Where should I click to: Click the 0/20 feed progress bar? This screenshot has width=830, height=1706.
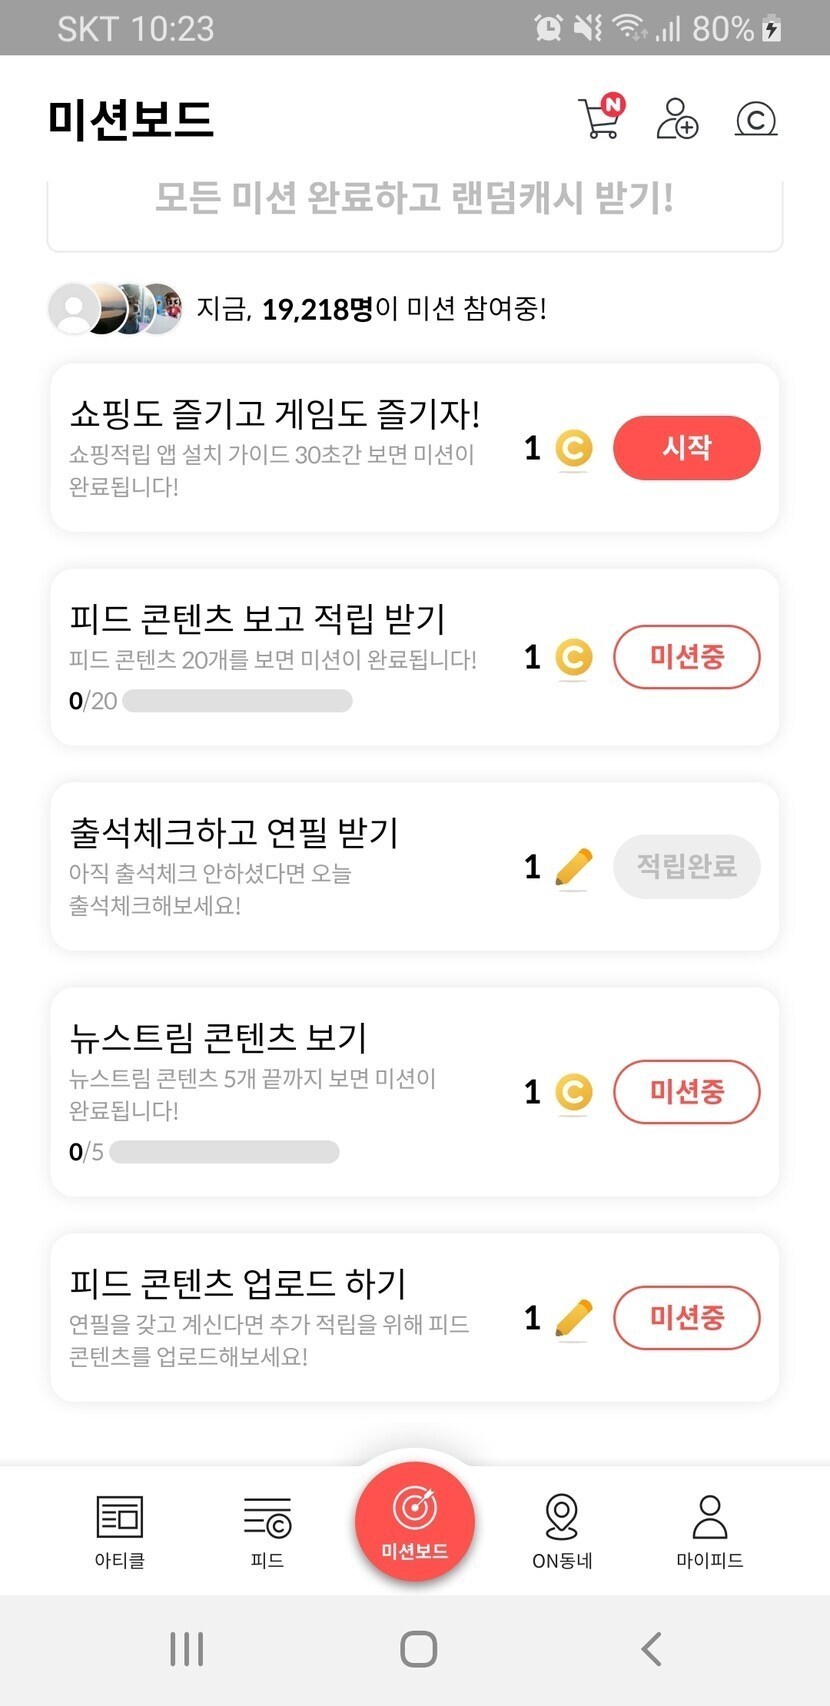point(237,701)
